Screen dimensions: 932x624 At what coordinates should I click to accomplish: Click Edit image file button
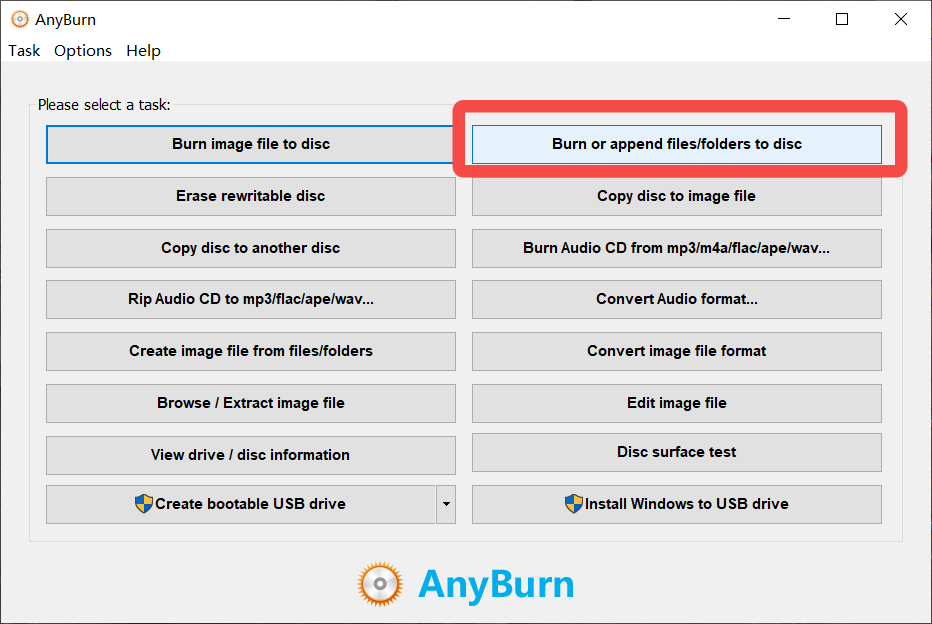676,403
